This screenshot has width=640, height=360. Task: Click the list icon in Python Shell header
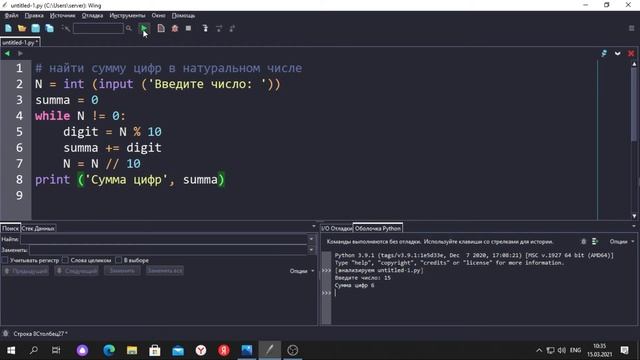(x=595, y=242)
